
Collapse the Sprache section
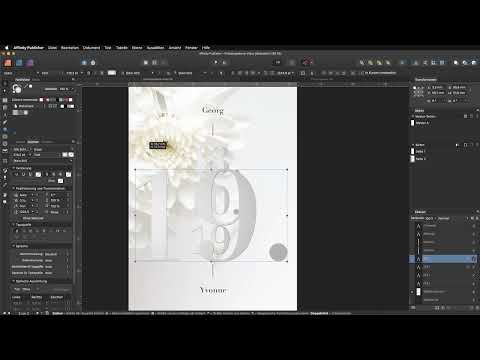14,246
